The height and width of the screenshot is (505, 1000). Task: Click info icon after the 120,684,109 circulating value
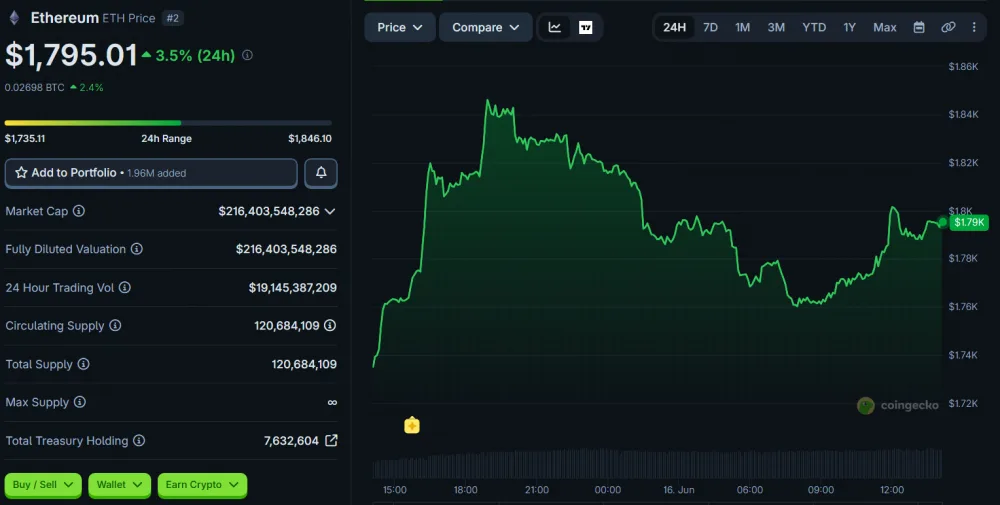330,326
